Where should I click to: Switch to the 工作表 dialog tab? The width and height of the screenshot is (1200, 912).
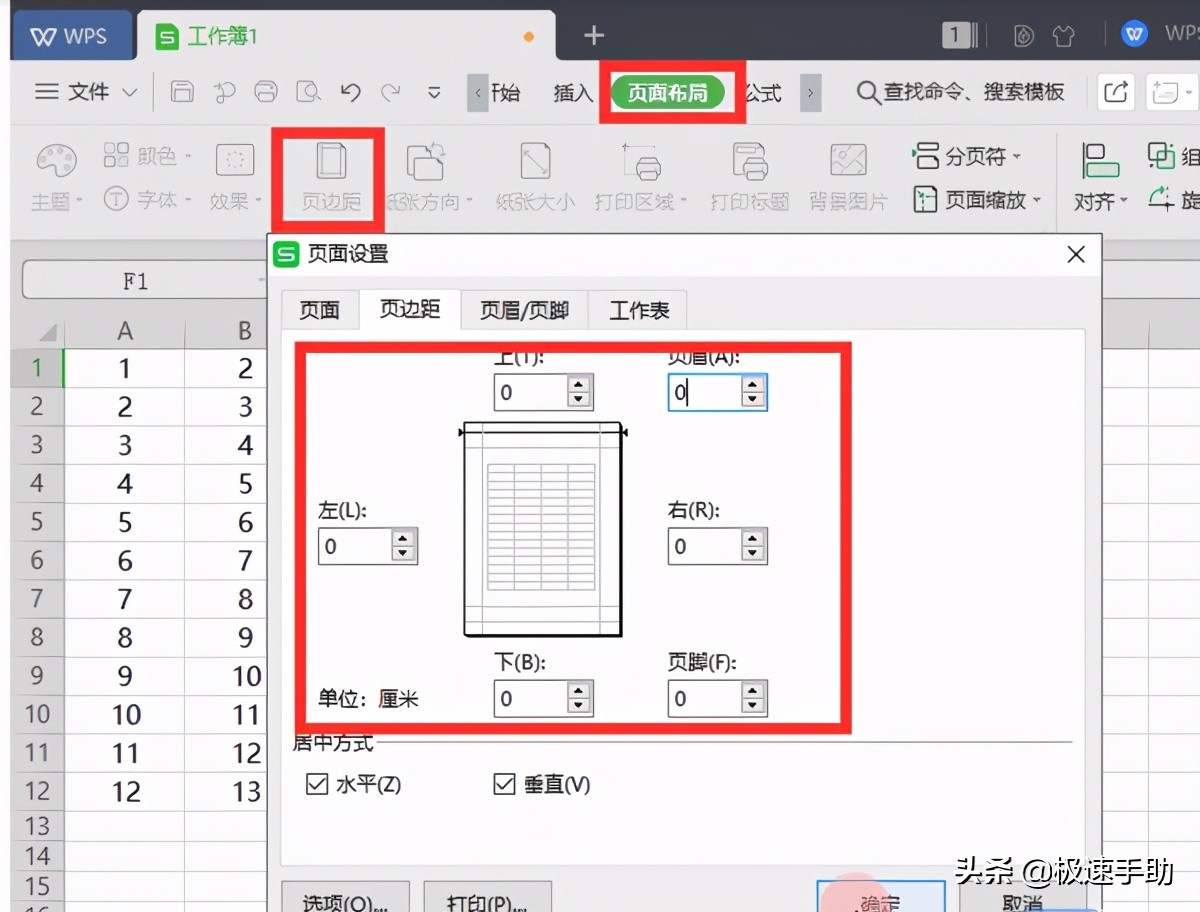click(x=639, y=311)
